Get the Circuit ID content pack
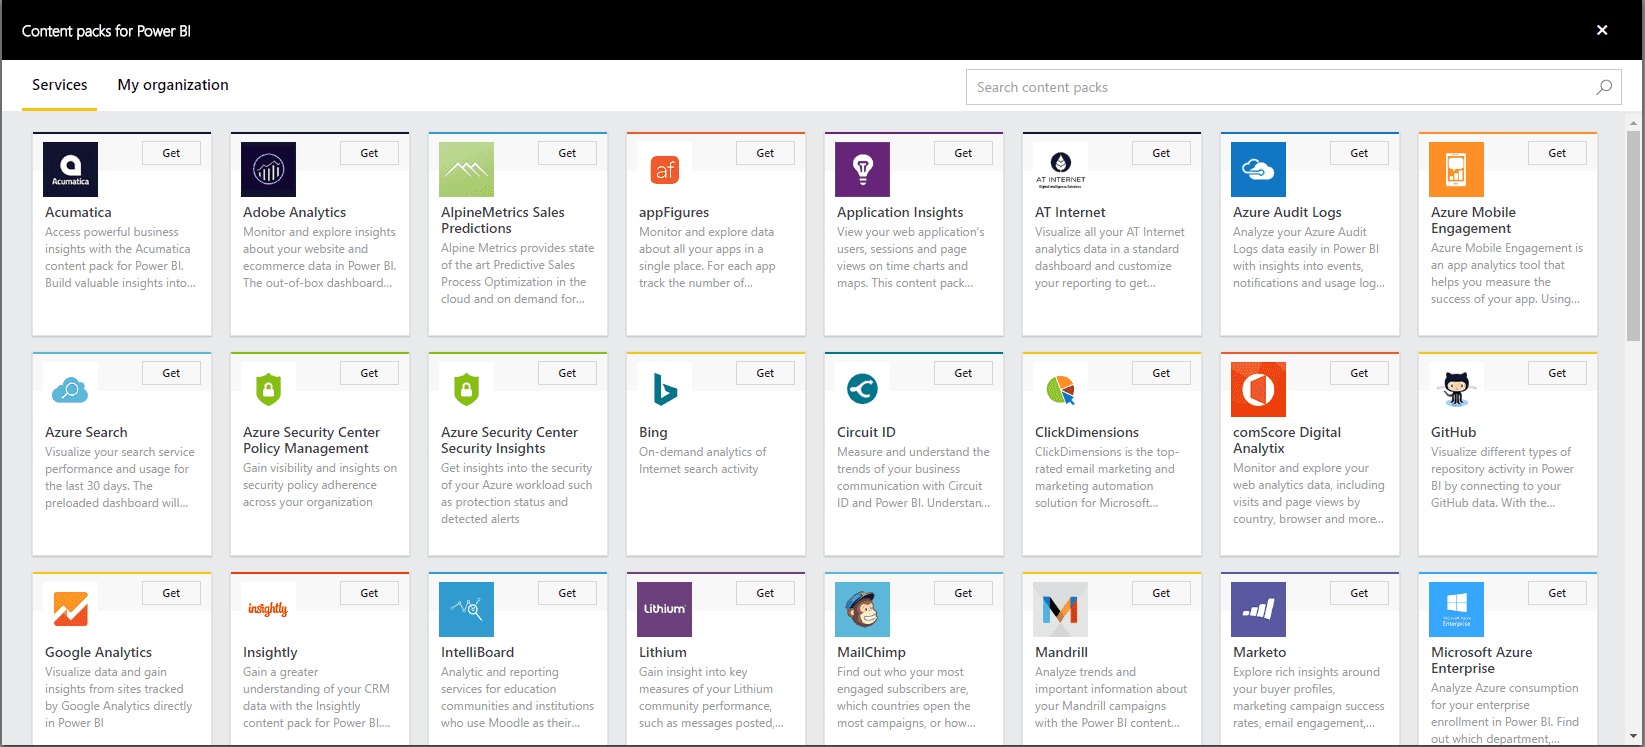1645x747 pixels. pos(963,373)
